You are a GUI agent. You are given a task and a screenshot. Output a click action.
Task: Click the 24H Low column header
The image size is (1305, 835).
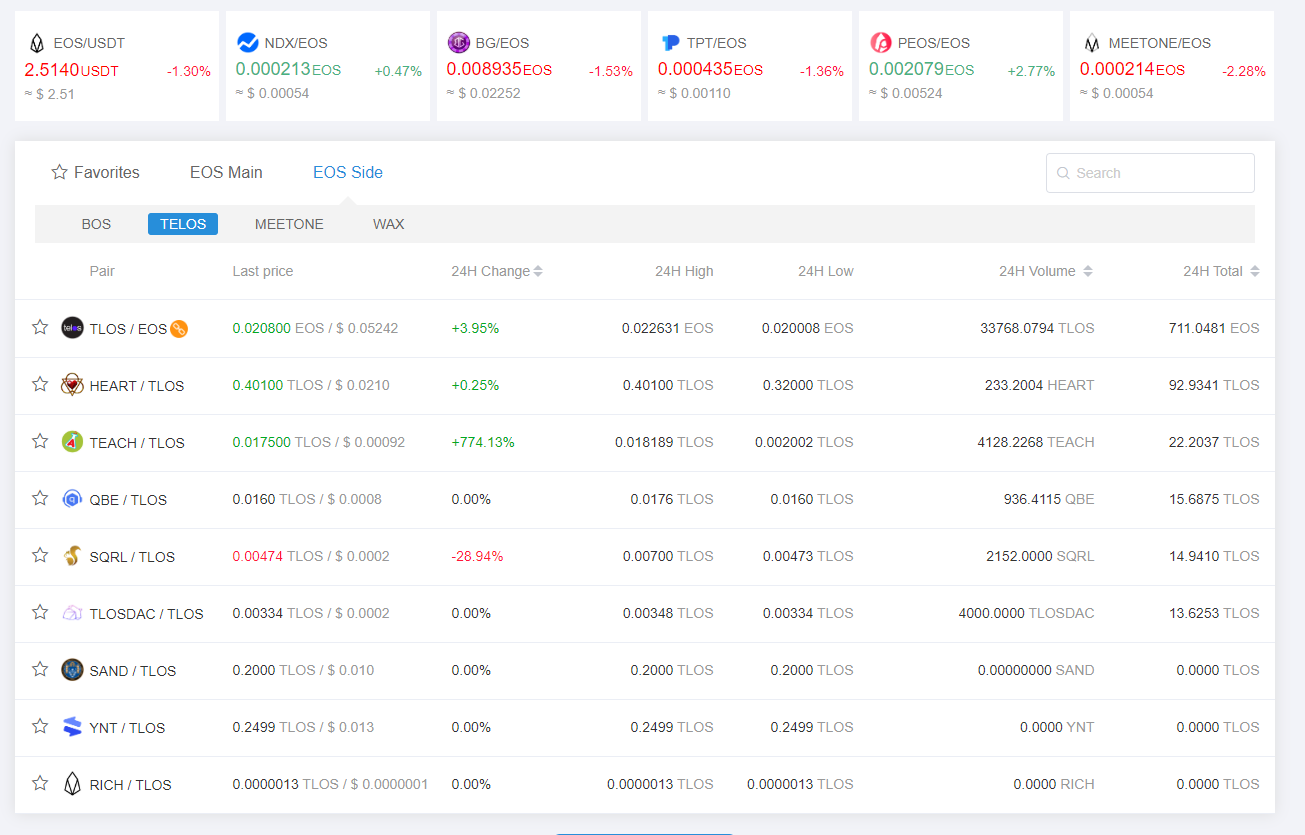click(826, 271)
